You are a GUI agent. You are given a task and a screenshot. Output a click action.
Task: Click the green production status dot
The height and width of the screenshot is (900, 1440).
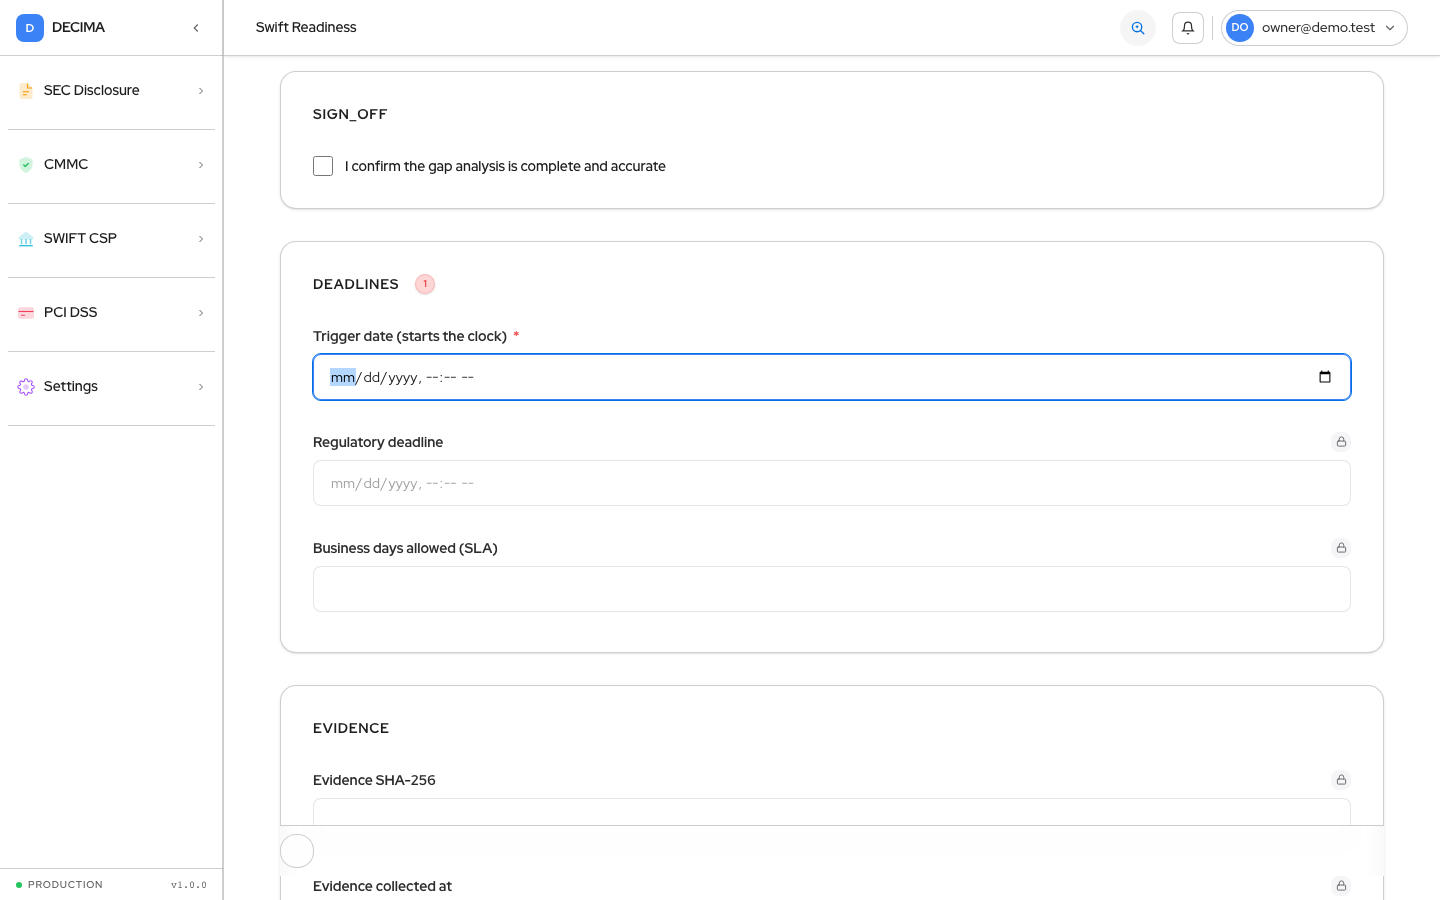[19, 885]
